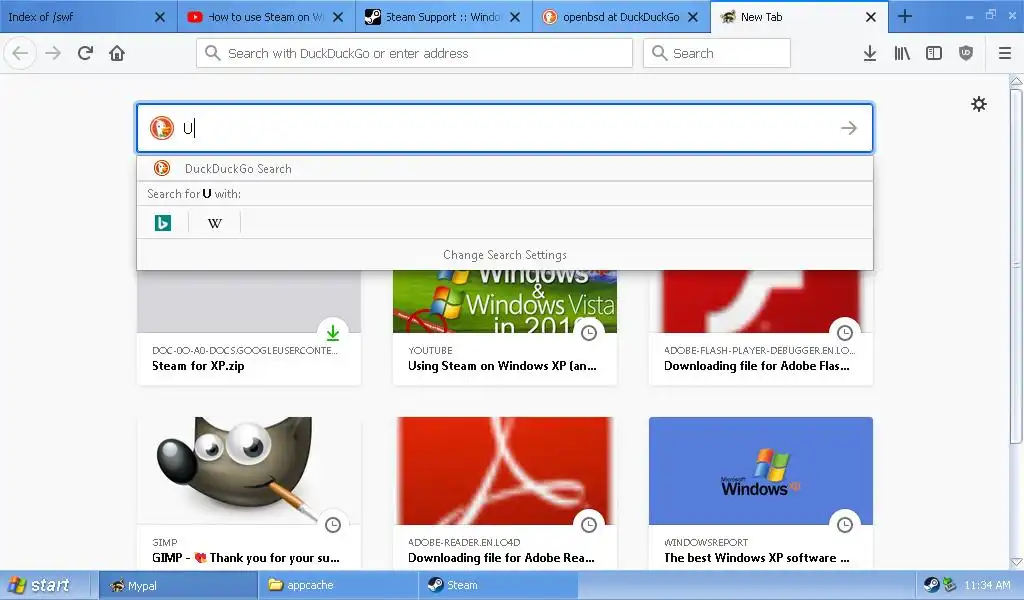The width and height of the screenshot is (1024, 600).
Task: Submit search with the arrow button
Action: tap(849, 128)
